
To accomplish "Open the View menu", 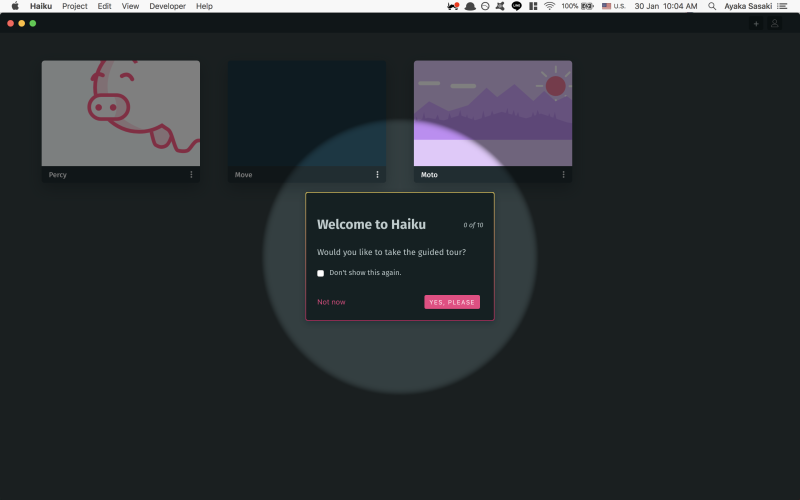I will 130,6.
